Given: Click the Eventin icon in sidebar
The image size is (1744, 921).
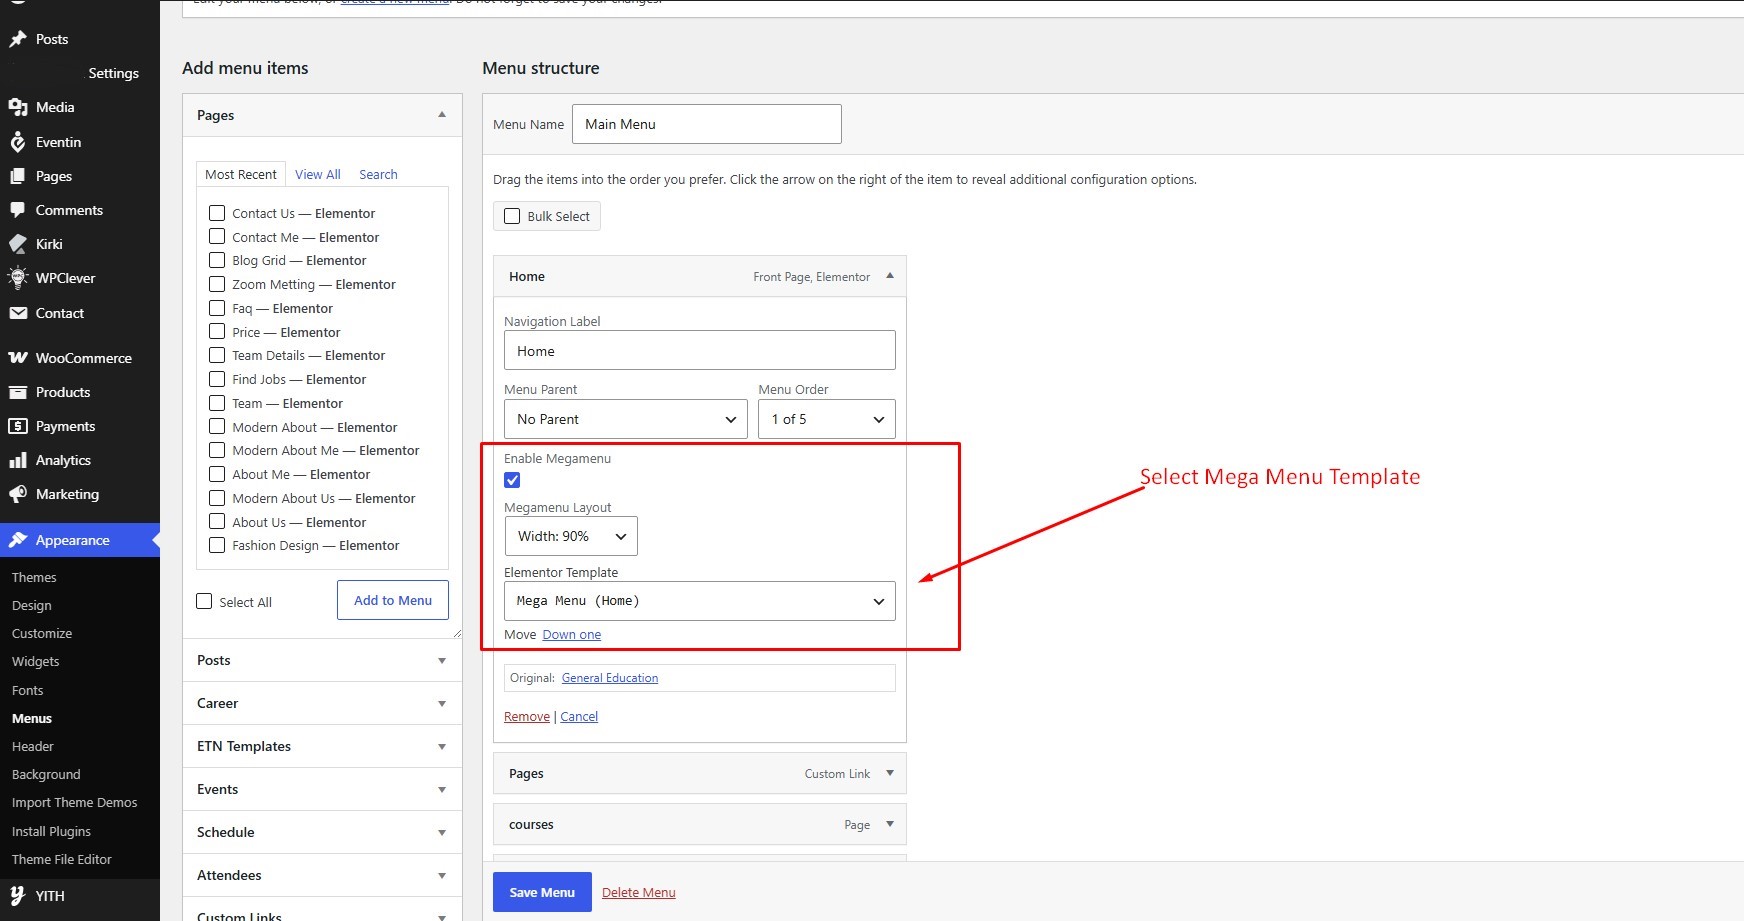Looking at the screenshot, I should point(18,142).
